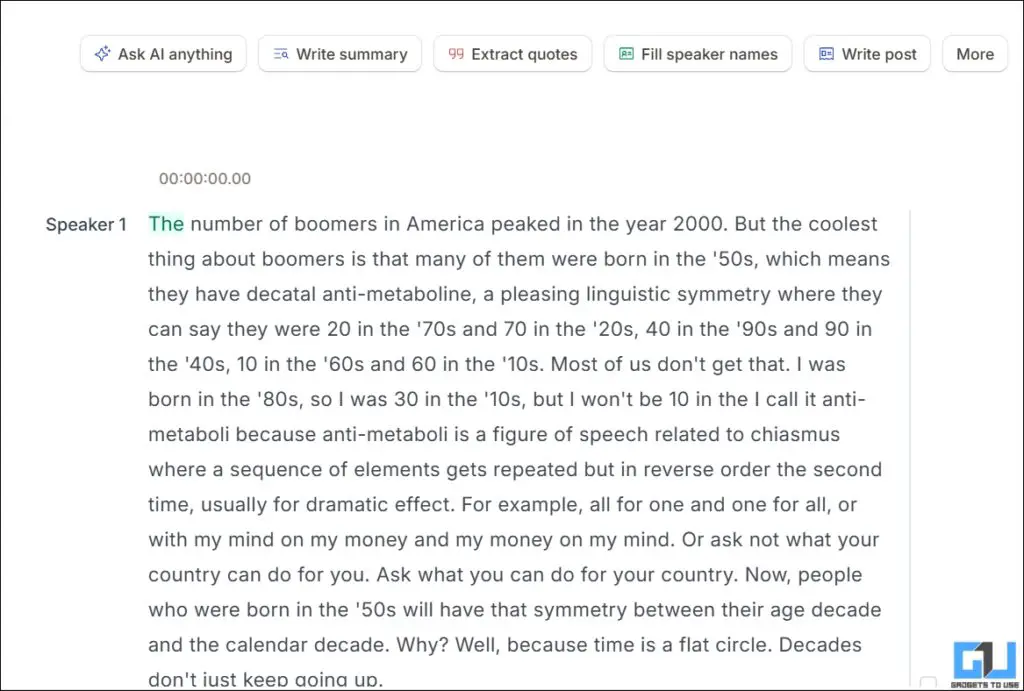This screenshot has width=1024, height=691.
Task: Open the More options menu
Action: [975, 54]
